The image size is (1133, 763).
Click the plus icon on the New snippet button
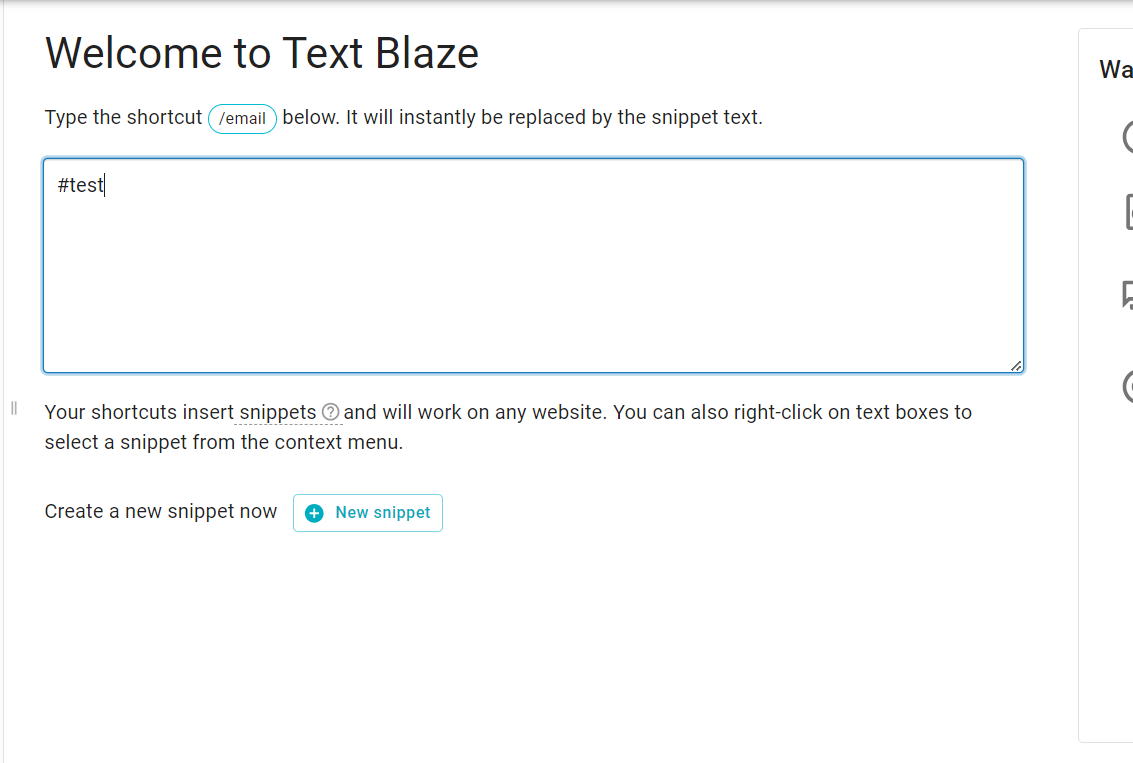[x=314, y=512]
